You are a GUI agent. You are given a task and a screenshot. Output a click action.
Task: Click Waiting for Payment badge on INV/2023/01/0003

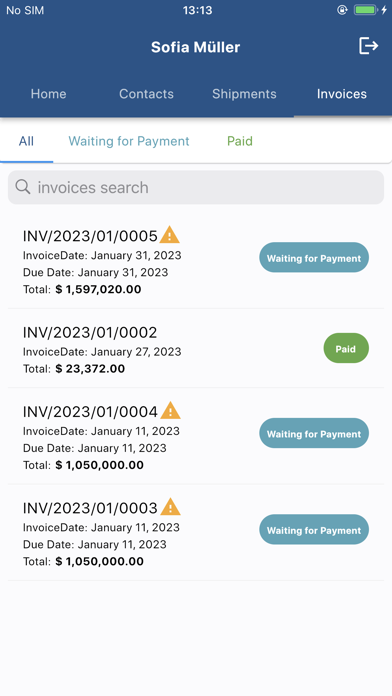tap(314, 530)
